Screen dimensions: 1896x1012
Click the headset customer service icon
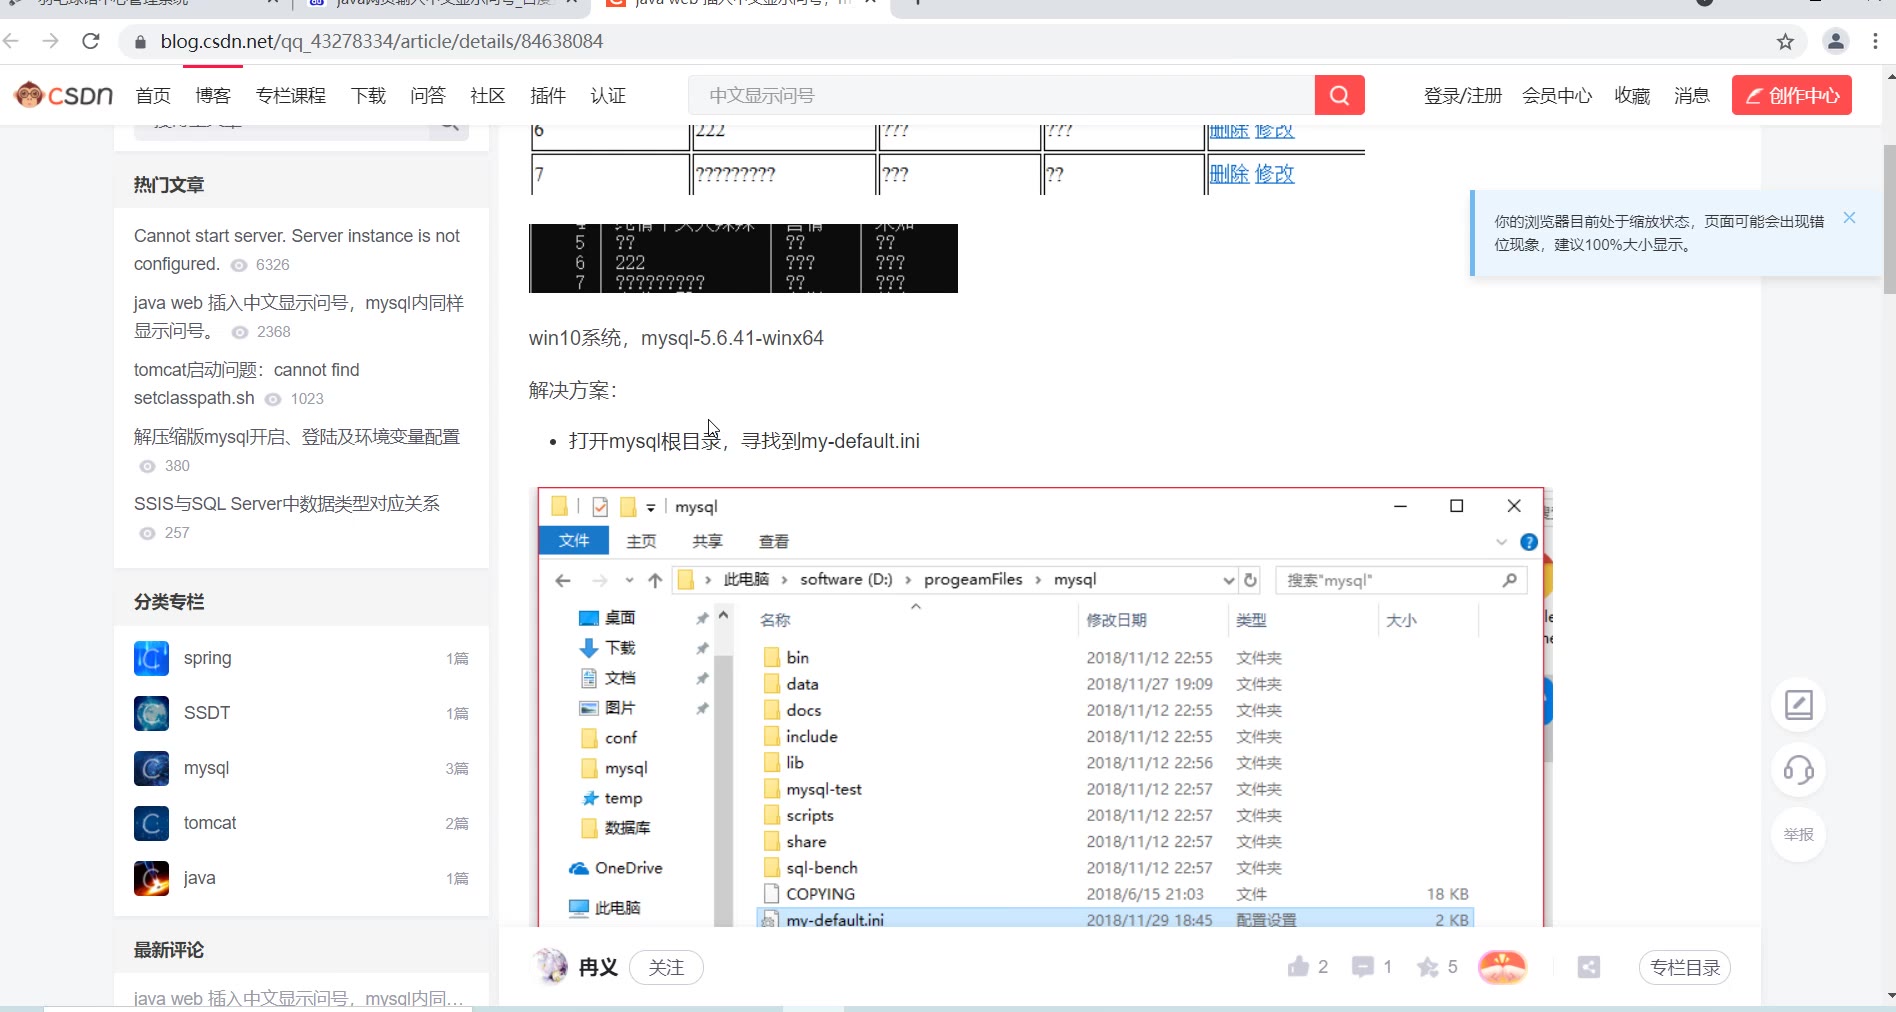(1799, 770)
